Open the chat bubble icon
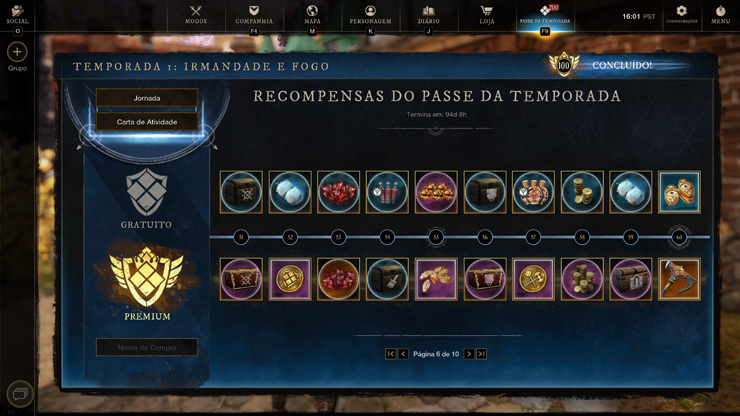The width and height of the screenshot is (740, 416). [20, 393]
